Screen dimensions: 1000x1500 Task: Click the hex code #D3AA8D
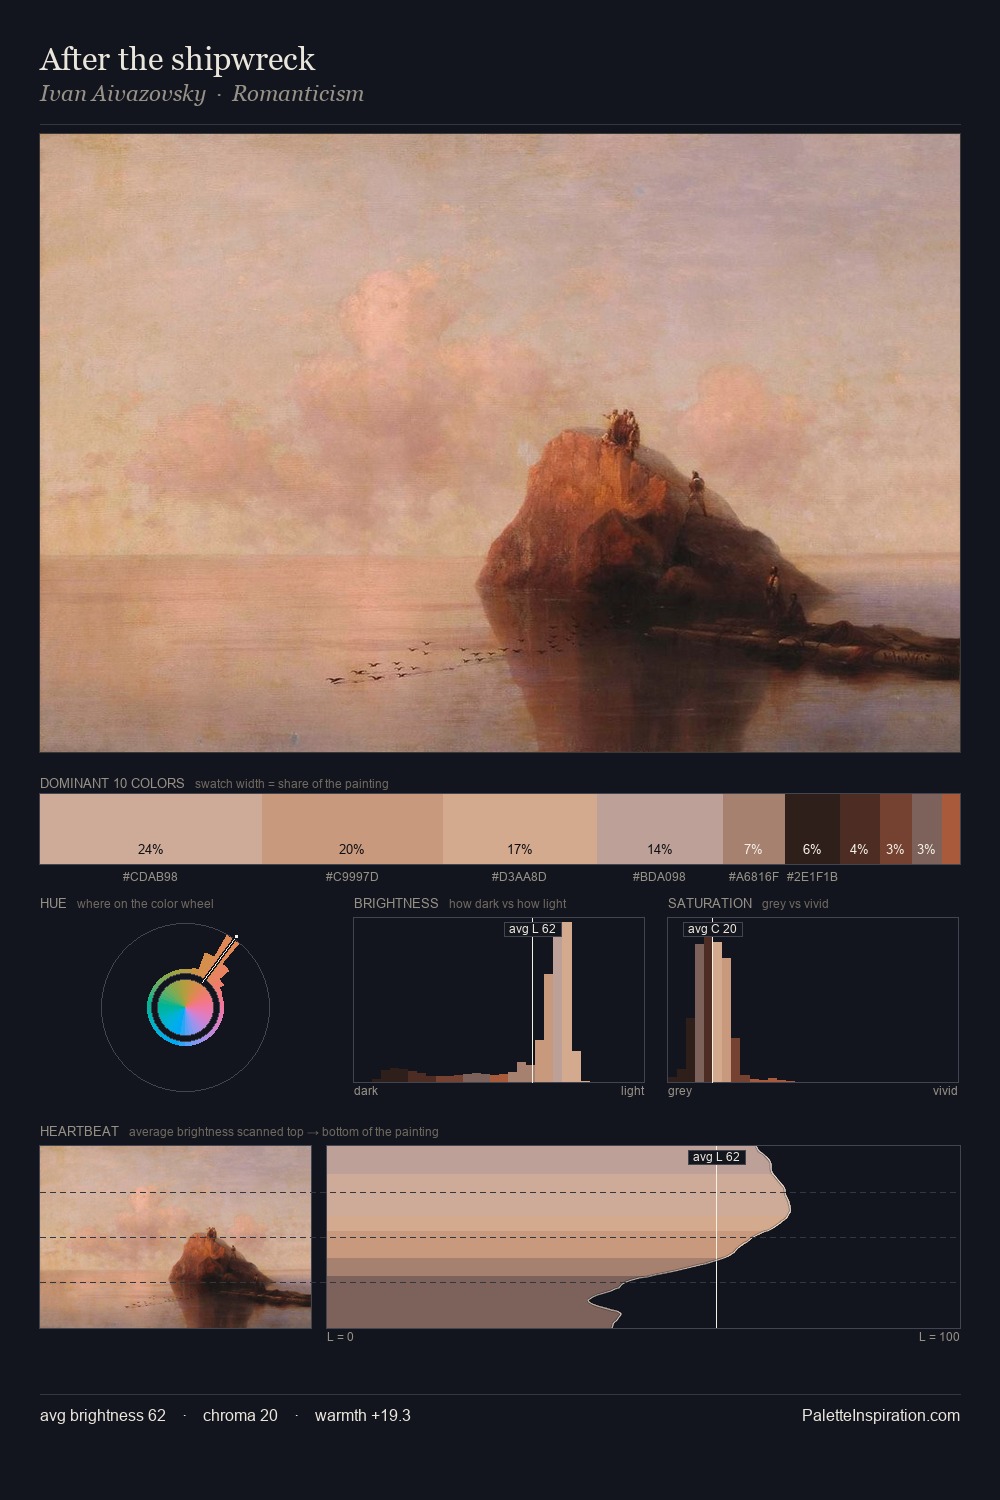(519, 877)
